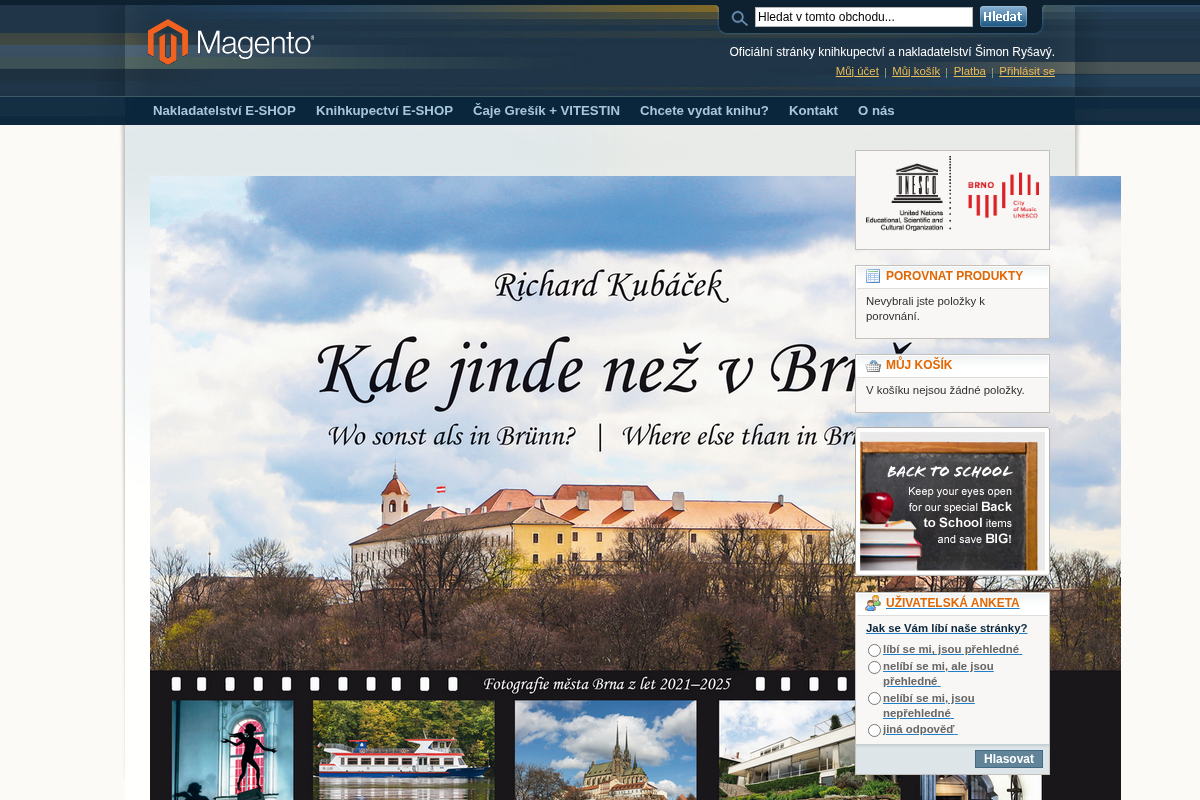Open the statue silhouette photo thumbnail
1200x800 pixels.
232,750
